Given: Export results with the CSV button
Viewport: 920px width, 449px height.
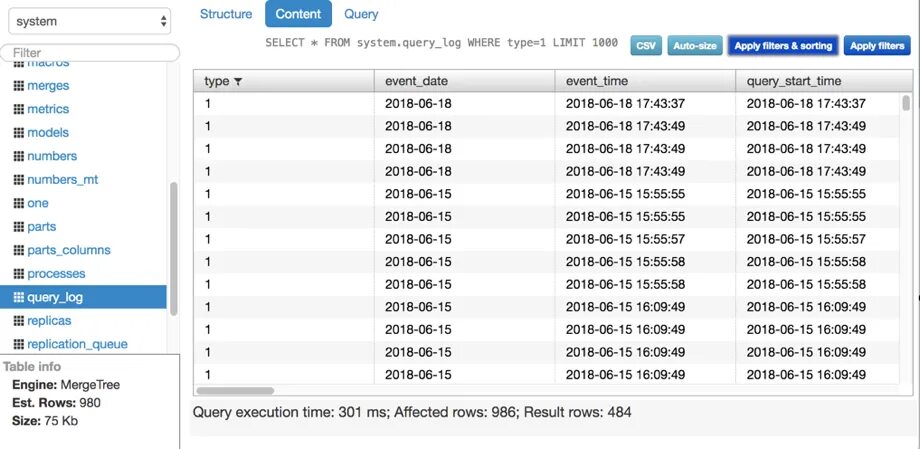Looking at the screenshot, I should 646,46.
